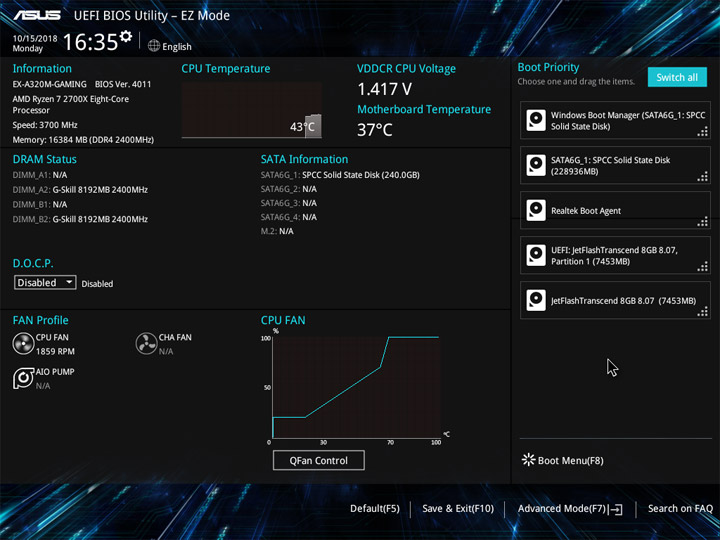The width and height of the screenshot is (720, 540).
Task: Click the DIMM_A2 G-Skill 8192MB row
Action: [80, 190]
